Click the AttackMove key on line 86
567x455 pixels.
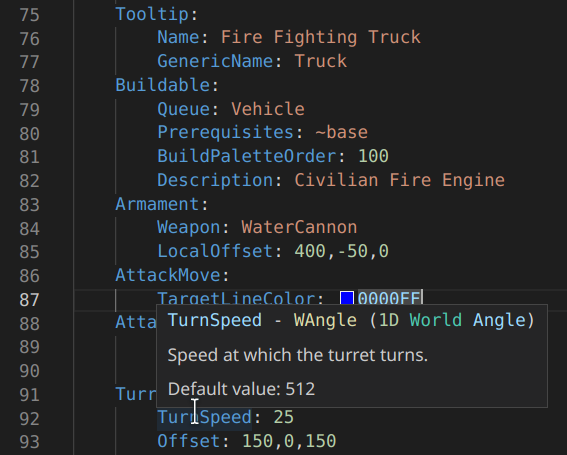(x=168, y=275)
